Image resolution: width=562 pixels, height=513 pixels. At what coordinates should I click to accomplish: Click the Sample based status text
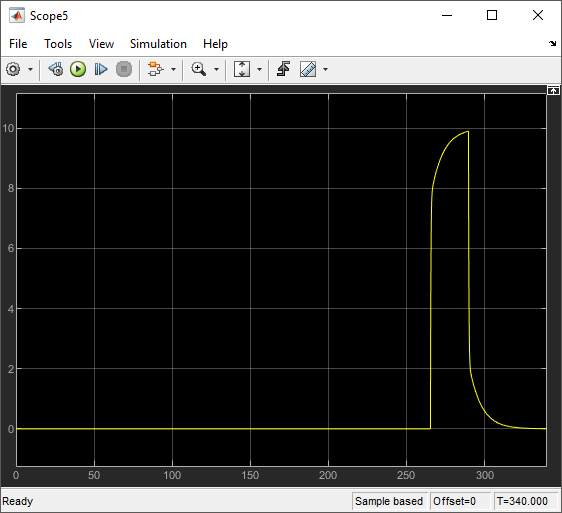[x=389, y=501]
